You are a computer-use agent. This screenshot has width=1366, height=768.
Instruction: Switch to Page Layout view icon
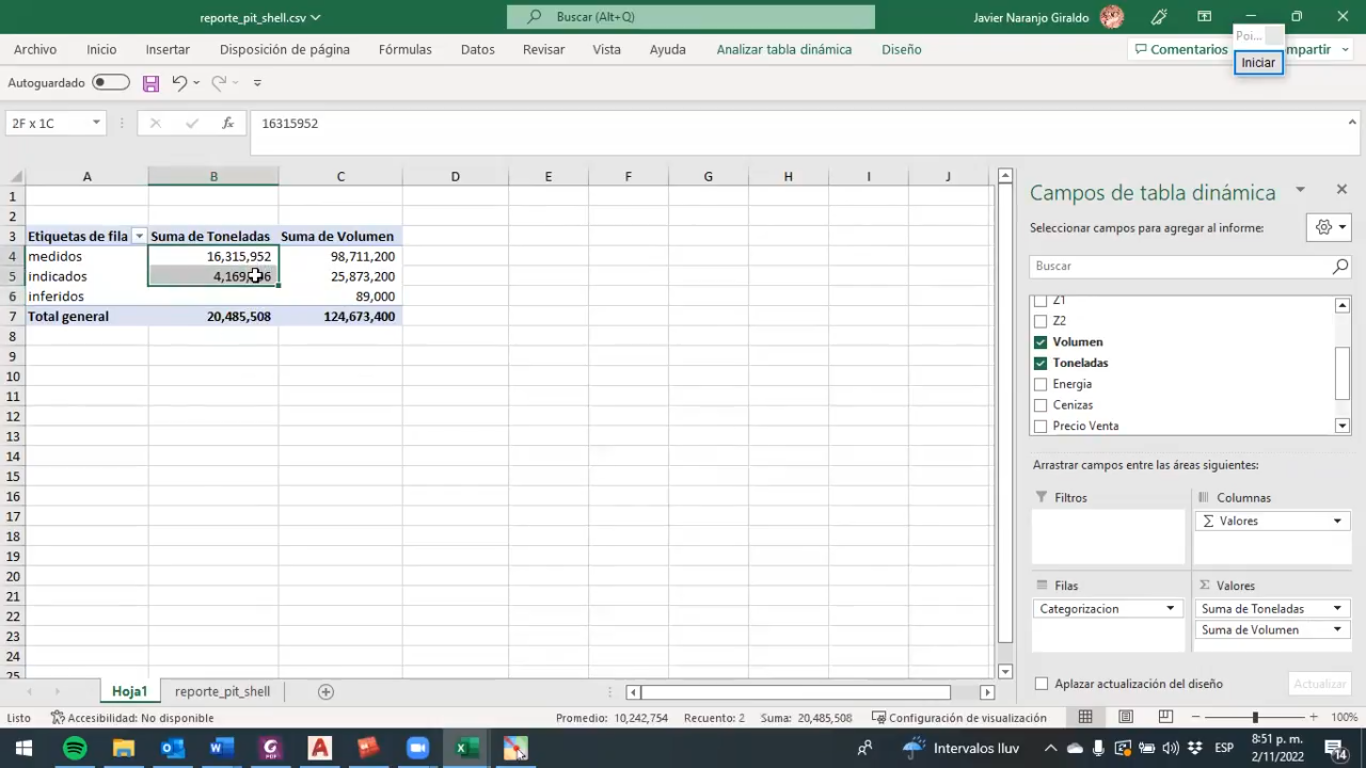[1126, 717]
